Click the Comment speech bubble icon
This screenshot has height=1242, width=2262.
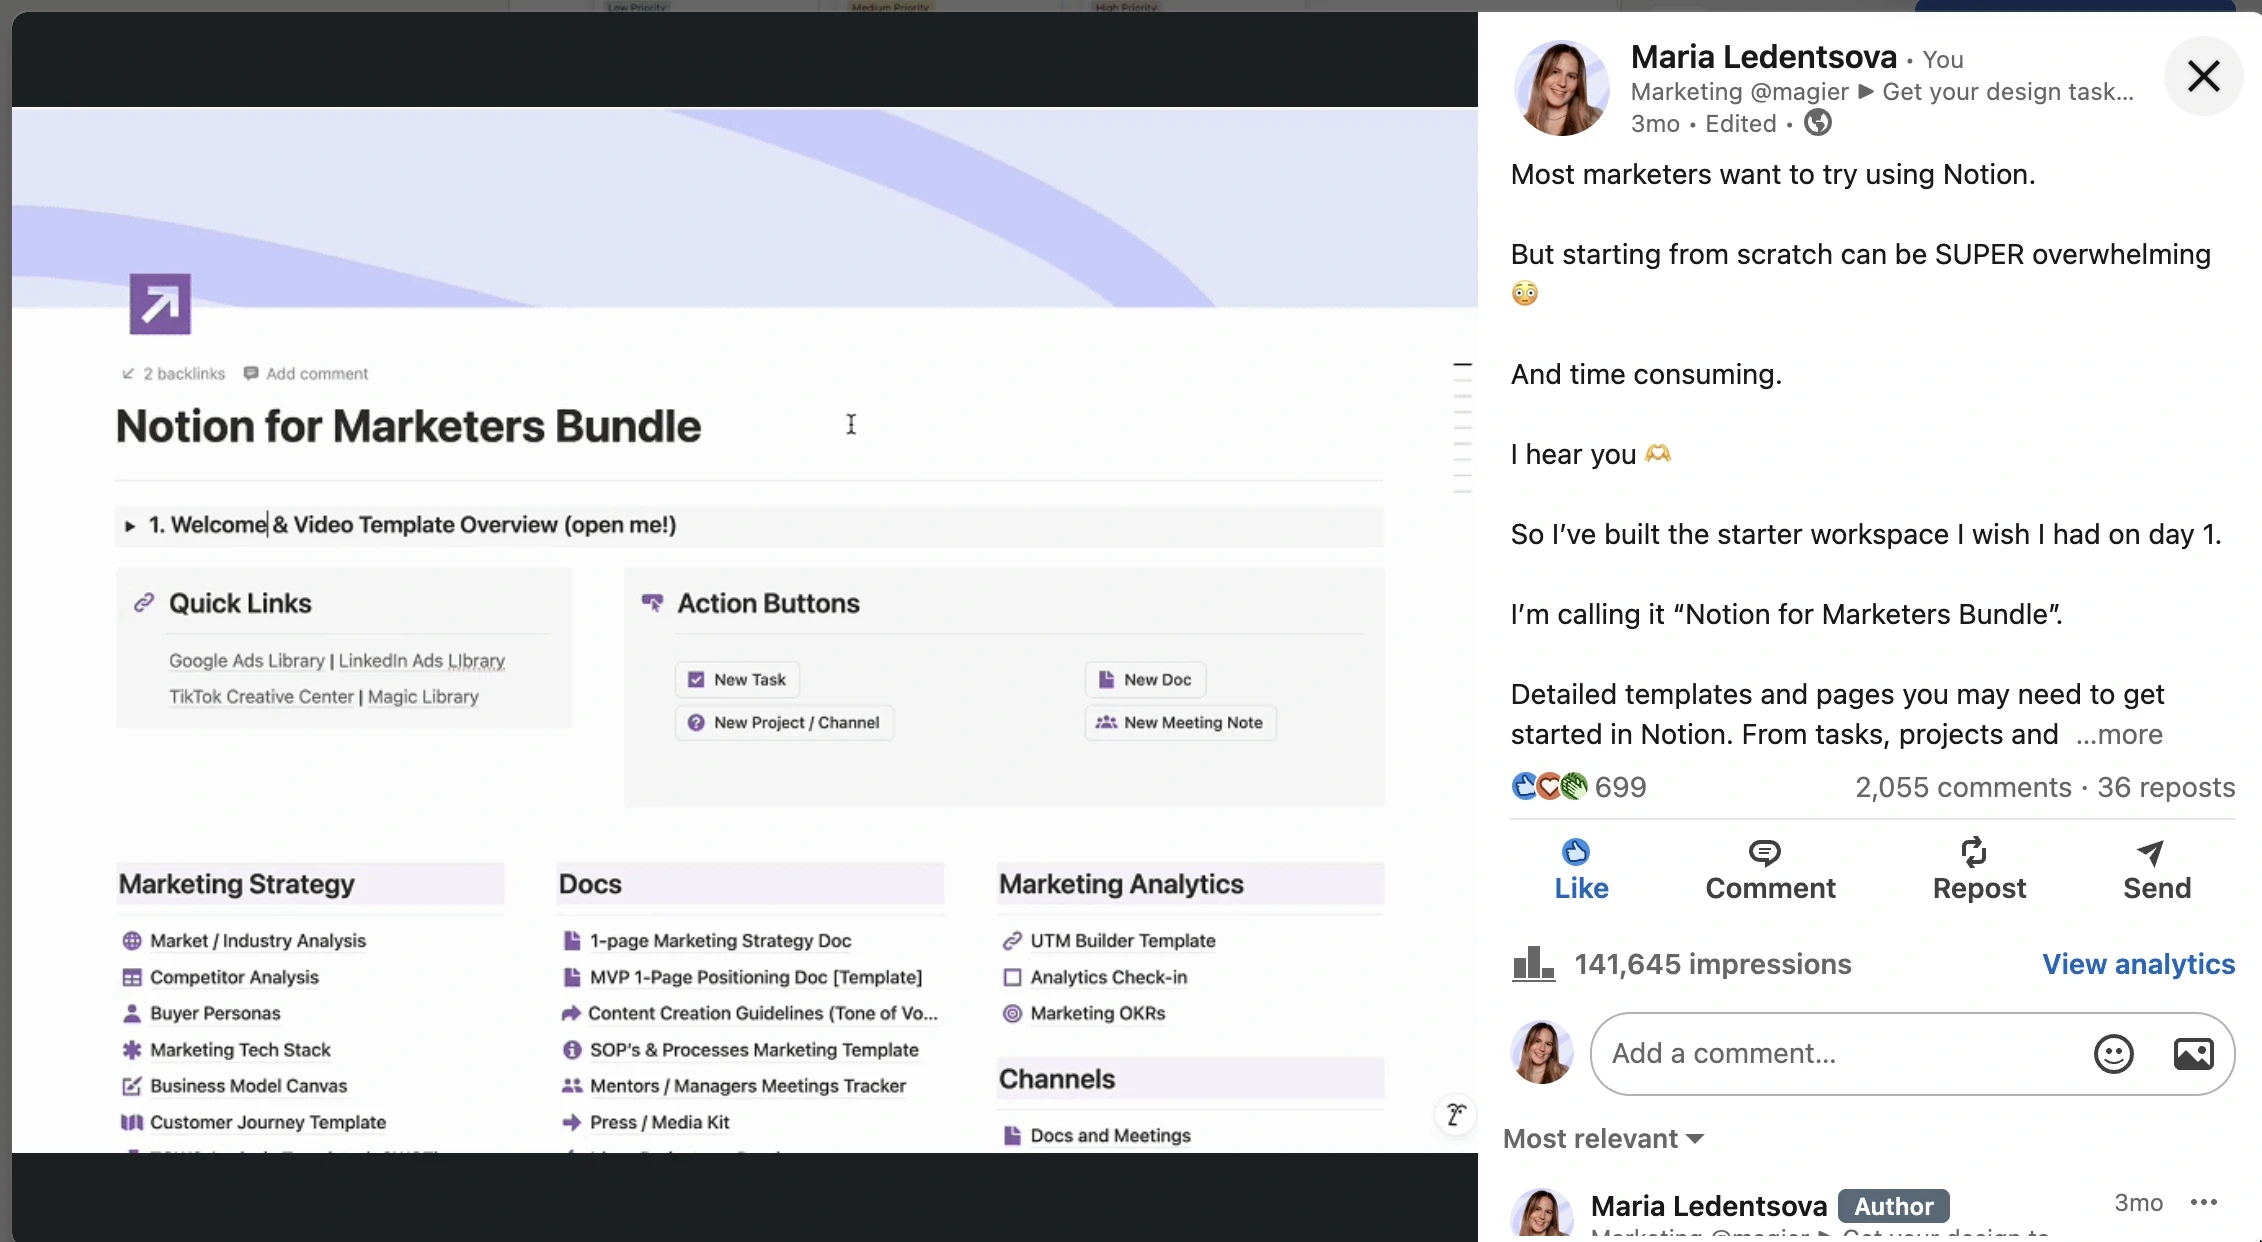1764,852
